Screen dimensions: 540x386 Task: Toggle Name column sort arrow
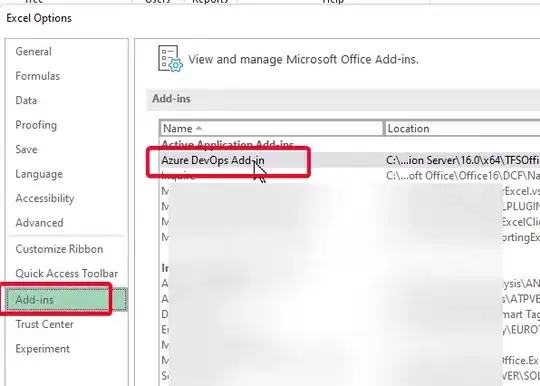(199, 128)
